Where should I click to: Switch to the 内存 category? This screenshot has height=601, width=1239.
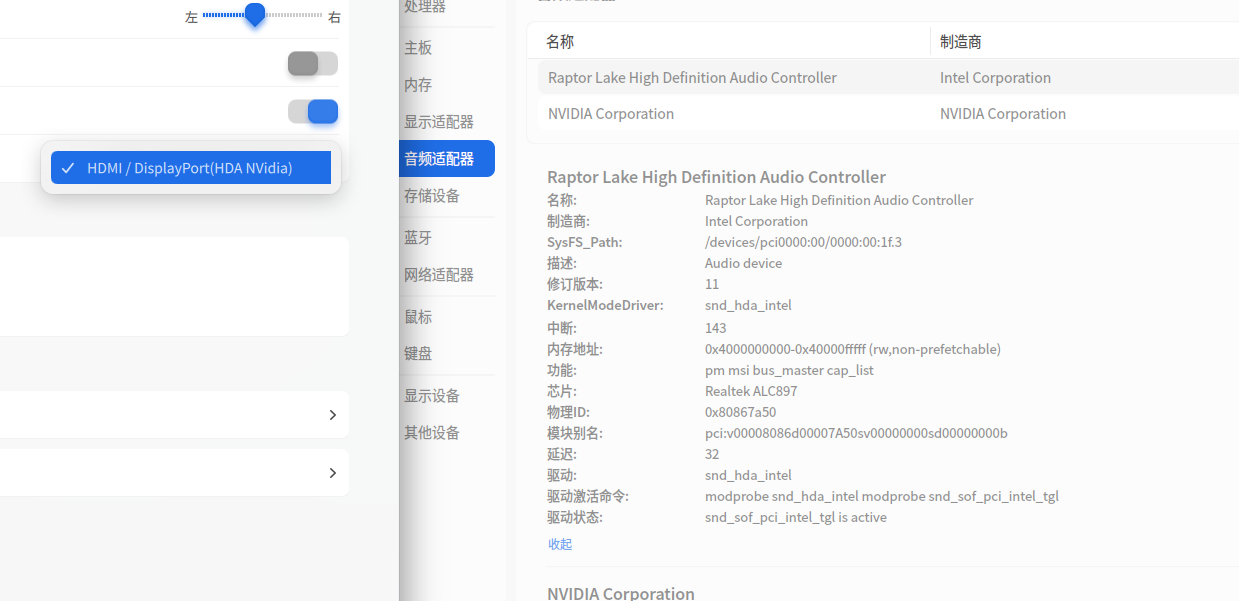coord(418,85)
